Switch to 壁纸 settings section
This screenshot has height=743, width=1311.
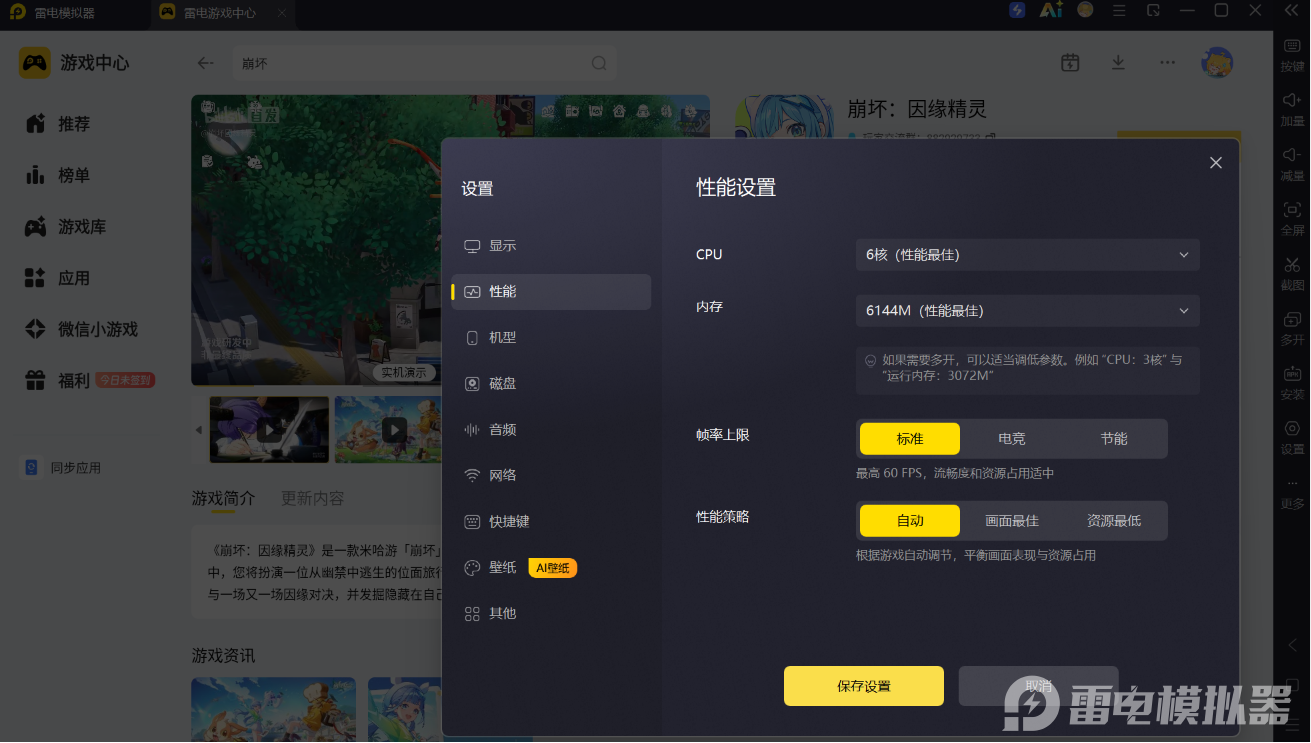pyautogui.click(x=551, y=568)
